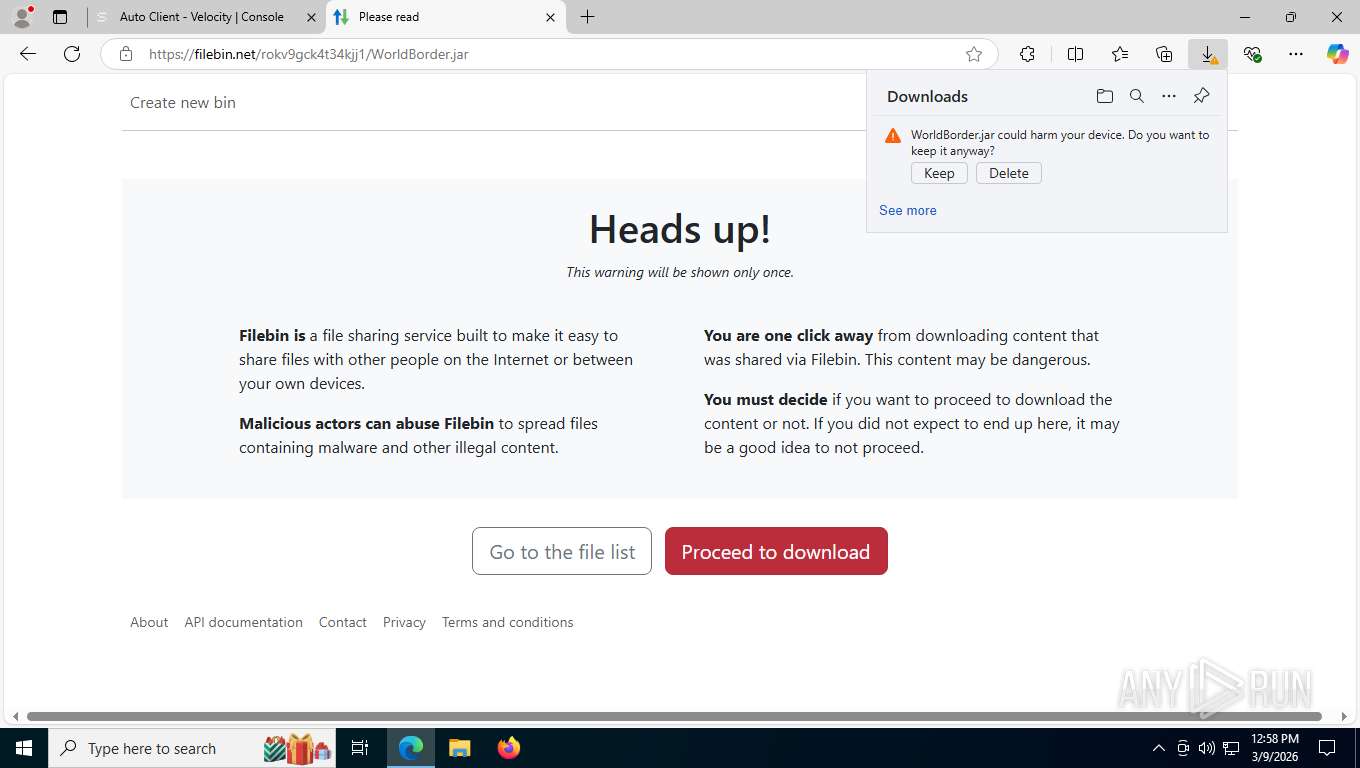Launch Firefox from taskbar
1360x768 pixels.
pyautogui.click(x=509, y=748)
